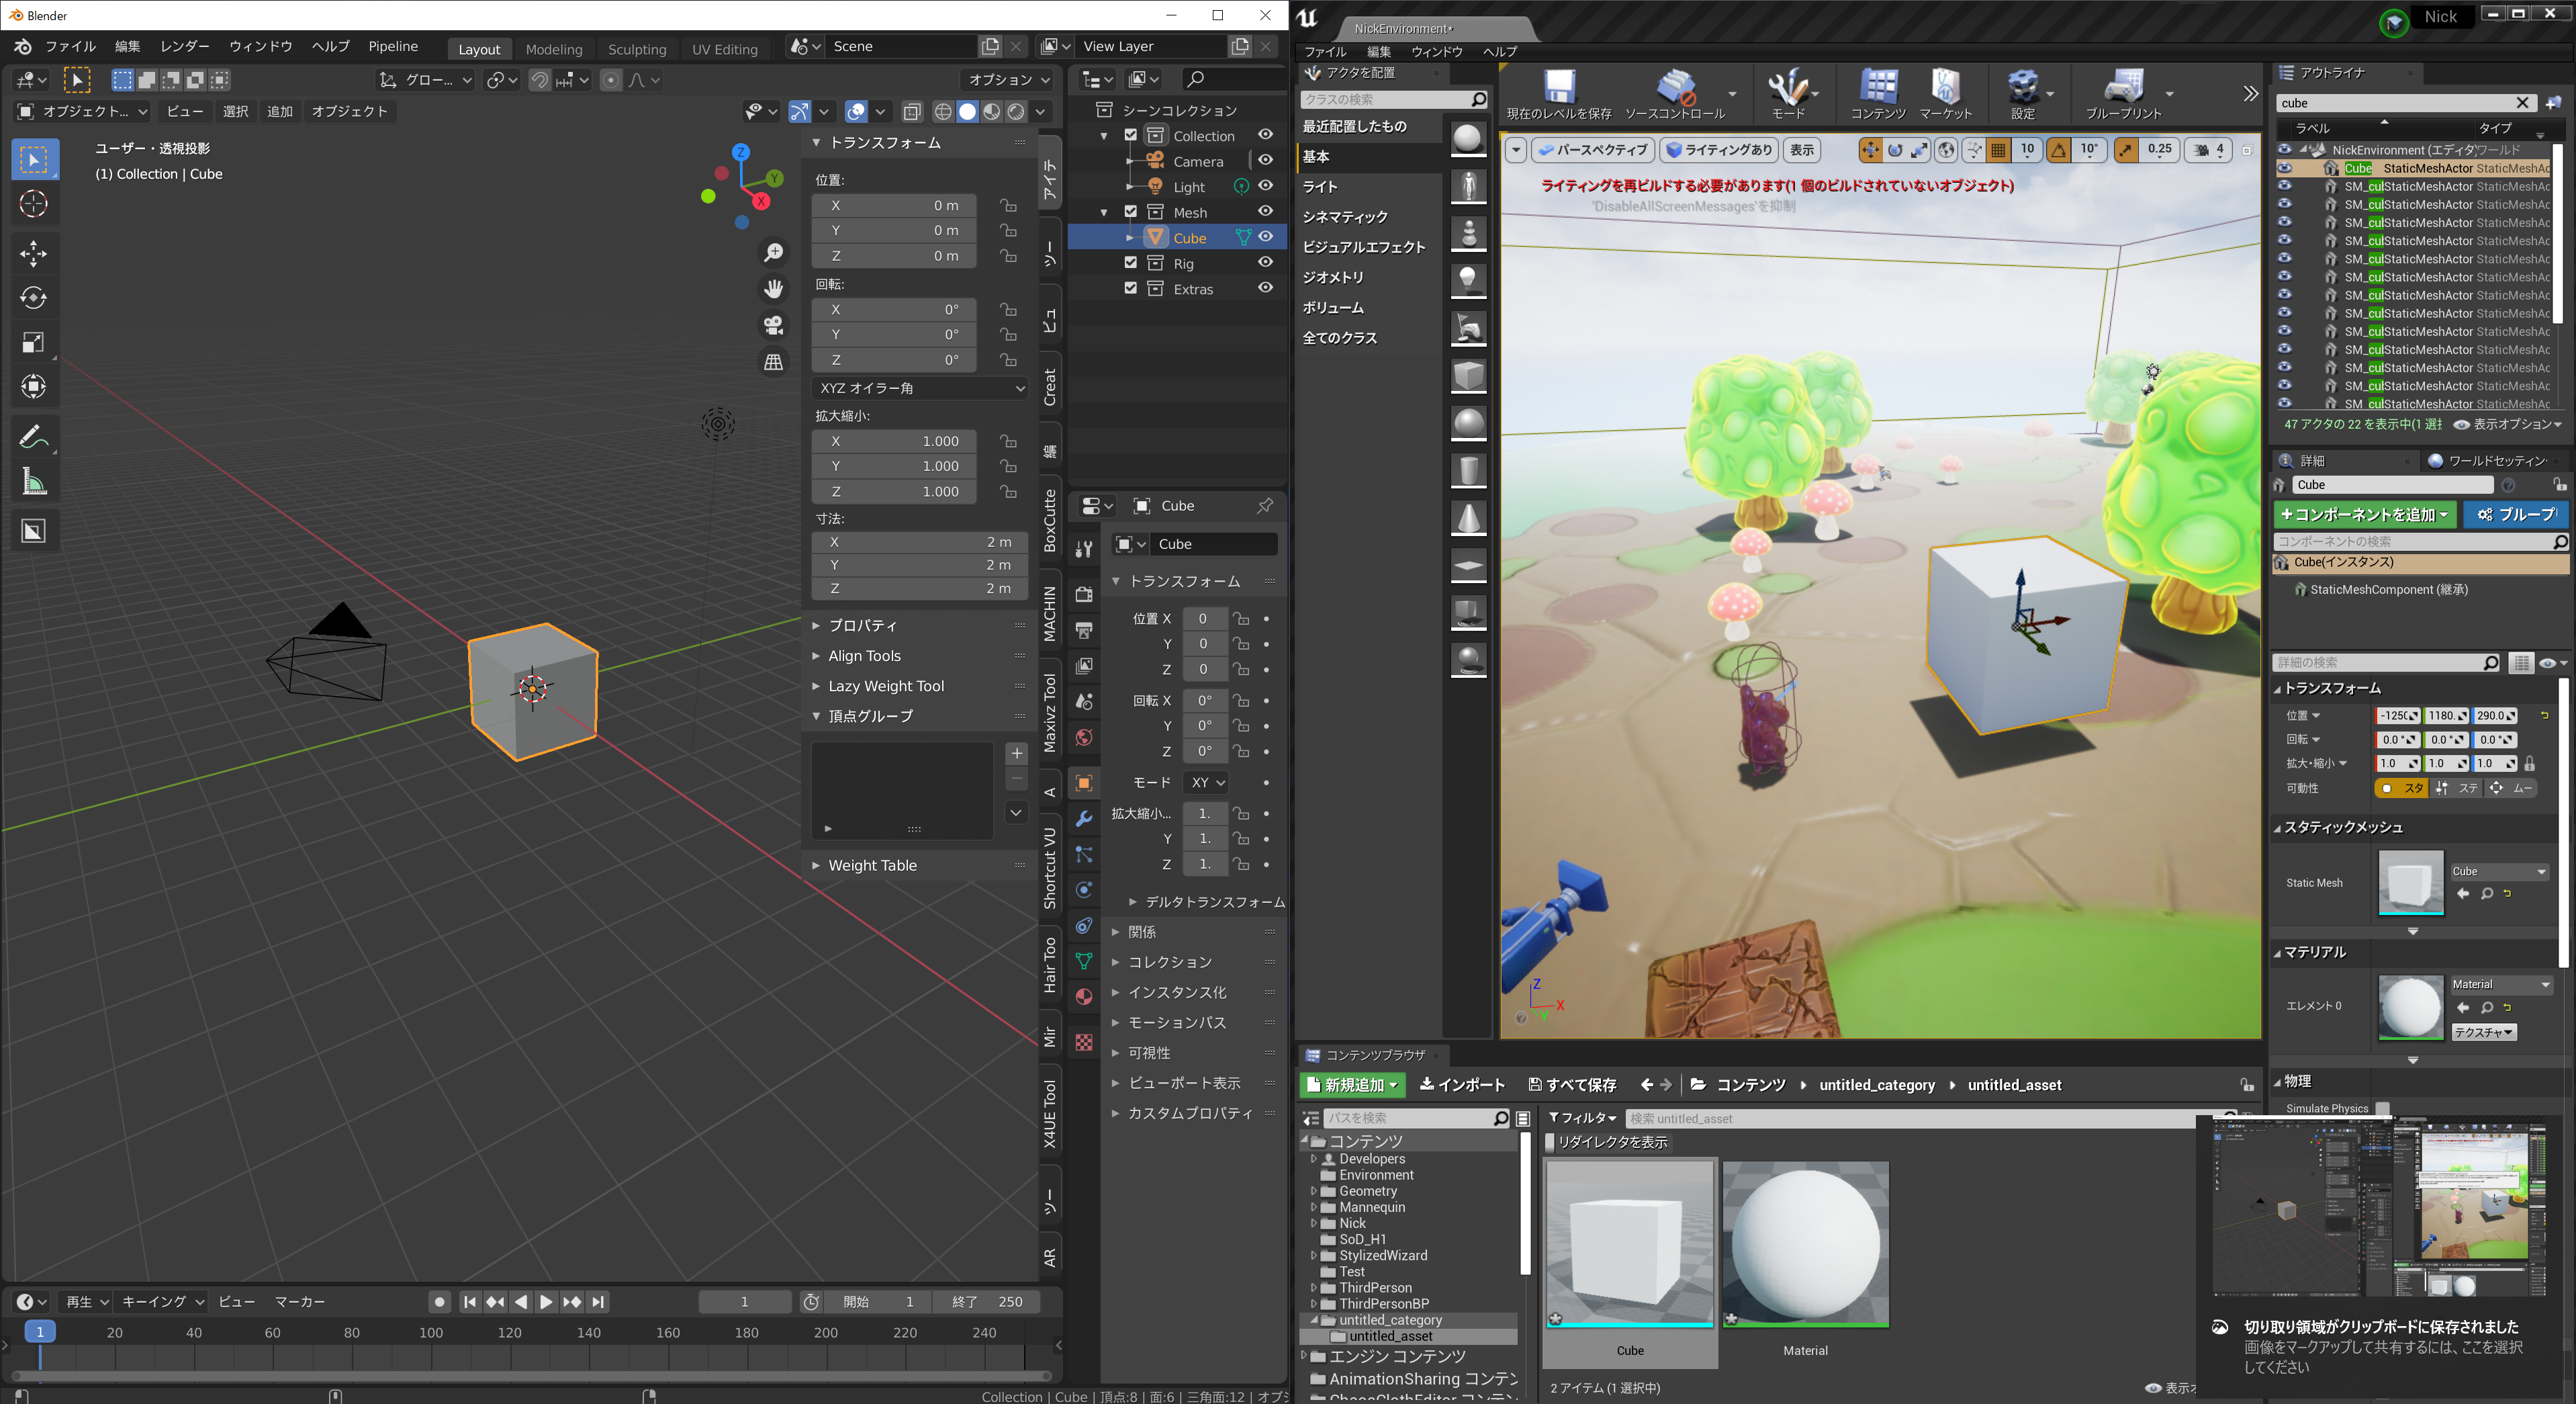Click 新規追加 in the content browser
Viewport: 2576px width, 1404px height.
click(1352, 1084)
